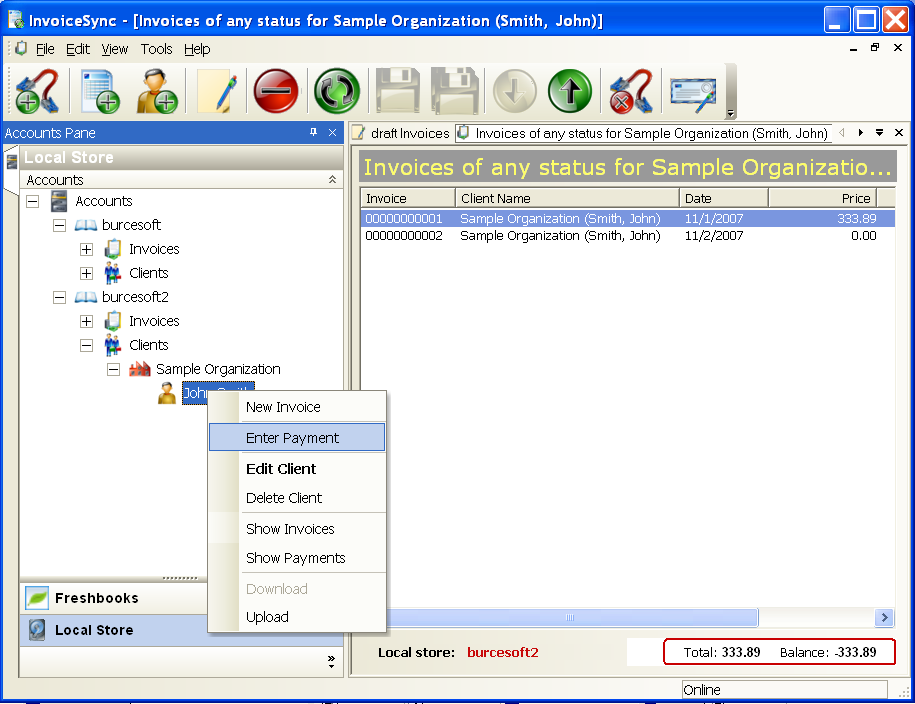The width and height of the screenshot is (915, 704).
Task: Toggle auto-hide pin on Accounts Pane
Action: (x=313, y=133)
